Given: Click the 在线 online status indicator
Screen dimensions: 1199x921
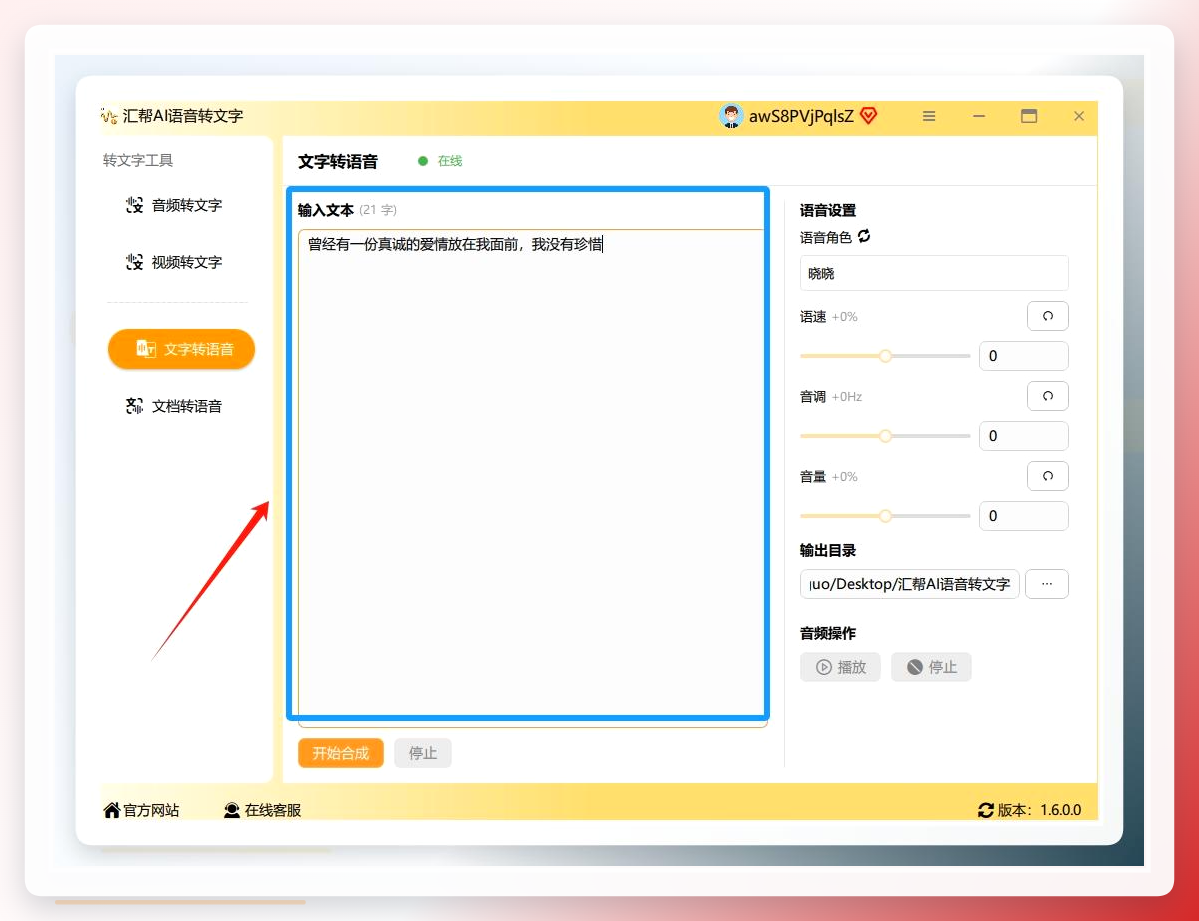Looking at the screenshot, I should (440, 161).
